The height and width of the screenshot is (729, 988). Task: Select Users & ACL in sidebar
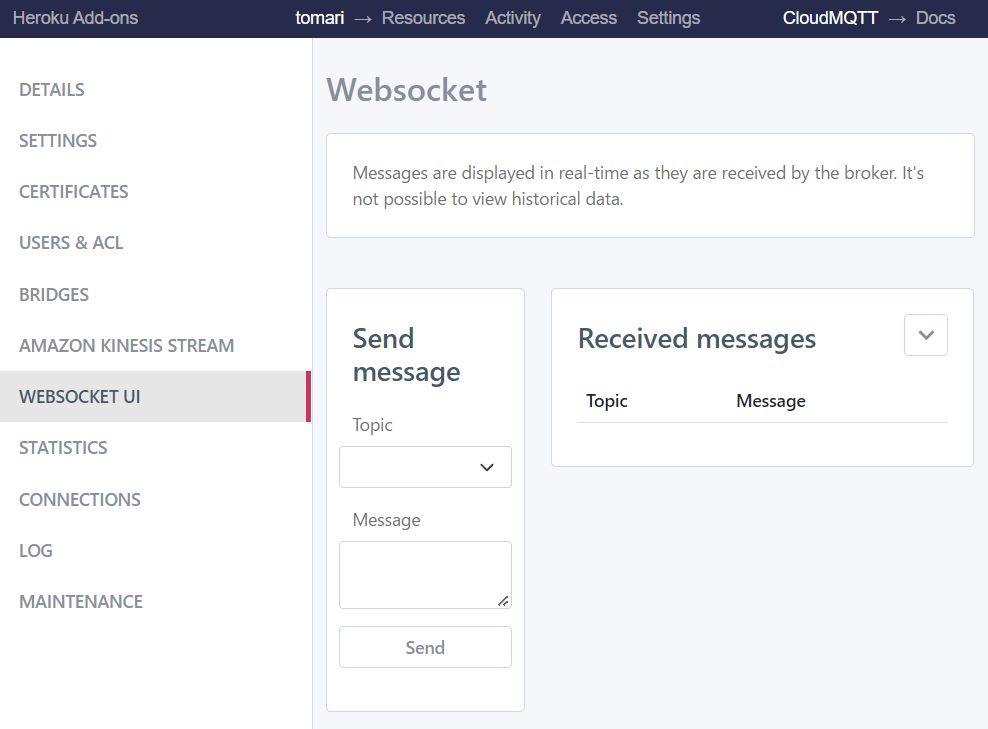tap(71, 243)
